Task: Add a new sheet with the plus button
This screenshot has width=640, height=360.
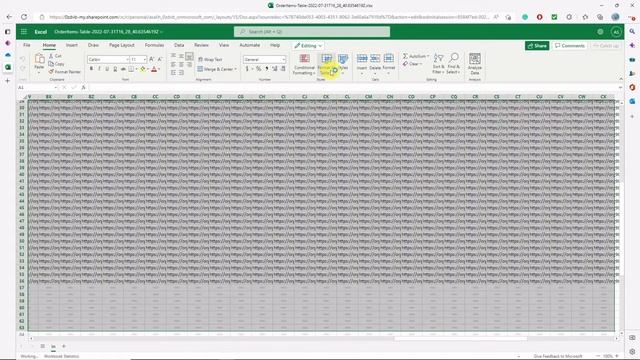Action: click(64, 347)
